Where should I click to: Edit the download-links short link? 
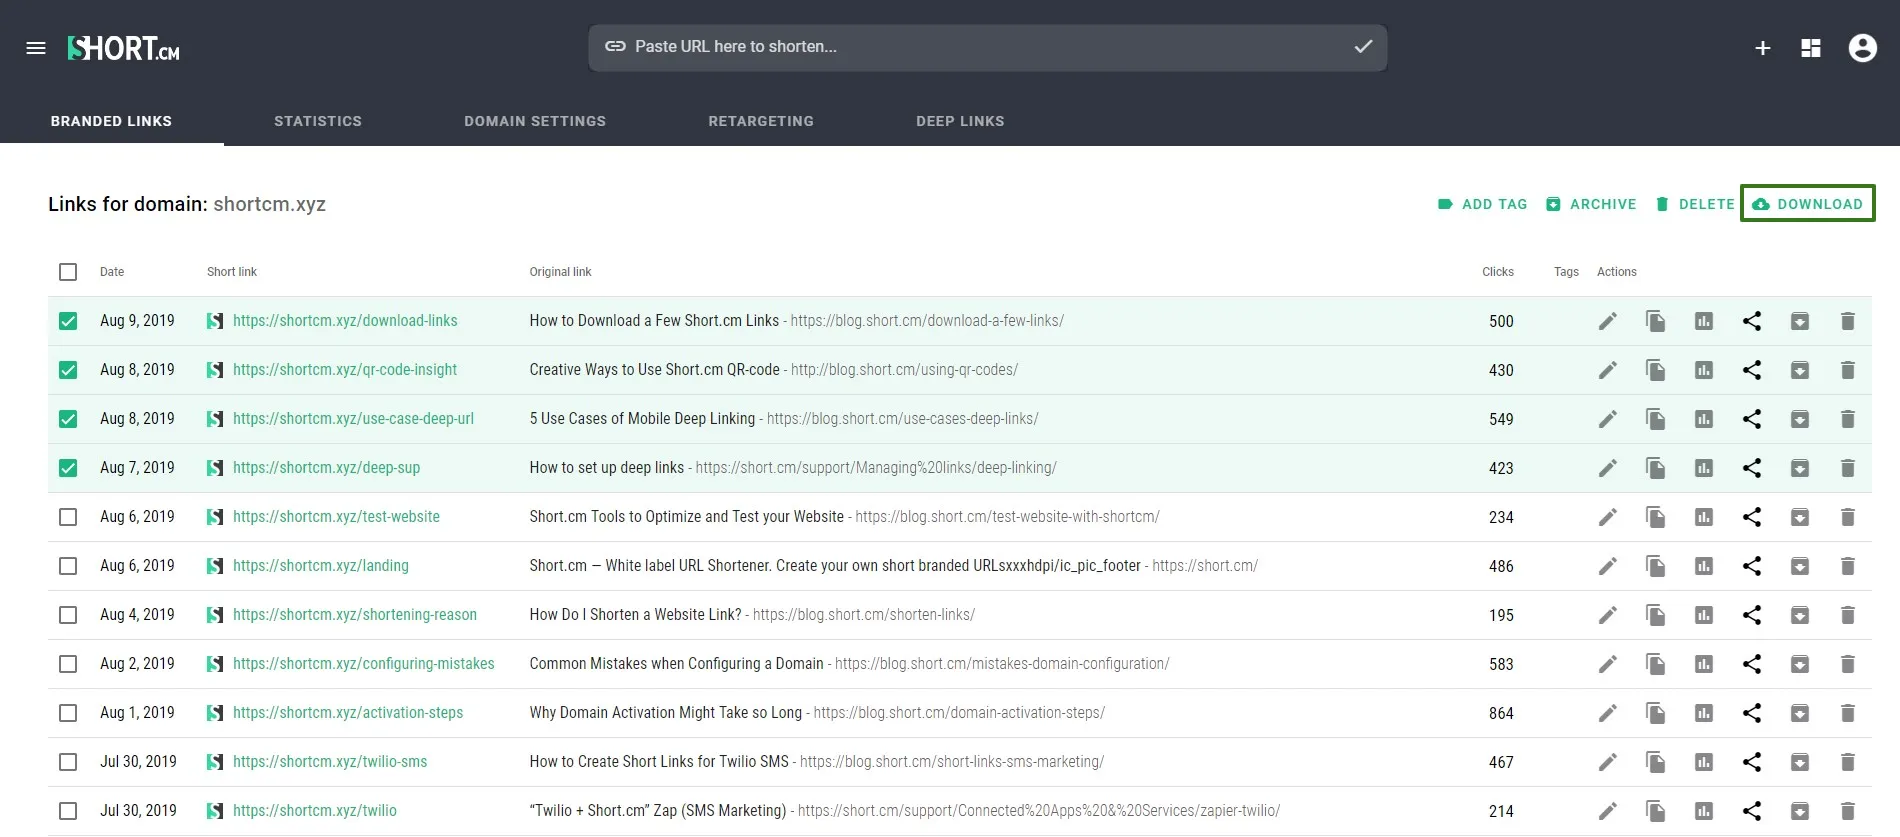1607,321
